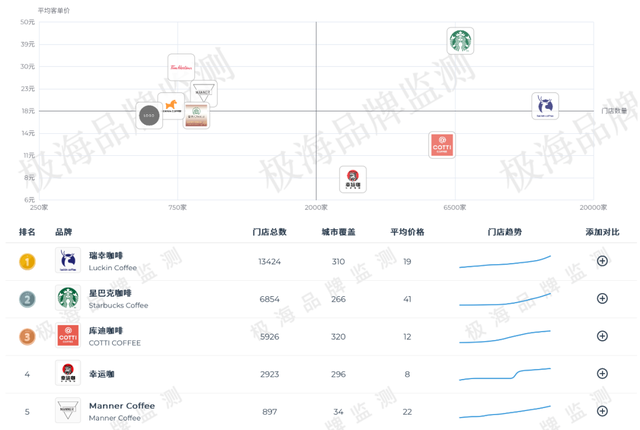The width and height of the screenshot is (640, 430).
Task: View the 瑞幸咖啡 store trend sparkline
Action: tap(505, 262)
